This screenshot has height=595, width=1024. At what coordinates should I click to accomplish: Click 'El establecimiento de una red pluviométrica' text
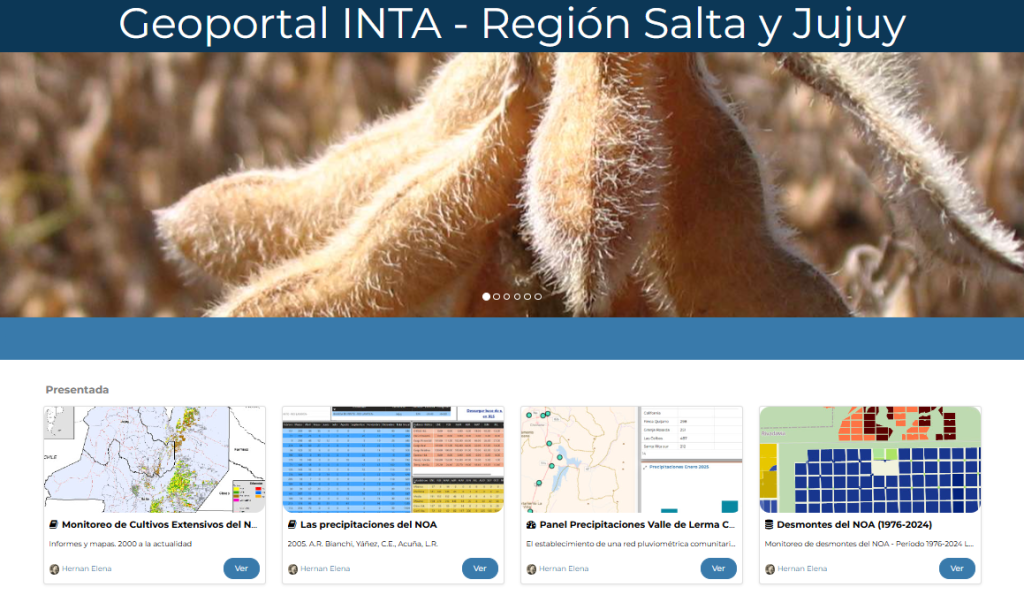point(630,543)
